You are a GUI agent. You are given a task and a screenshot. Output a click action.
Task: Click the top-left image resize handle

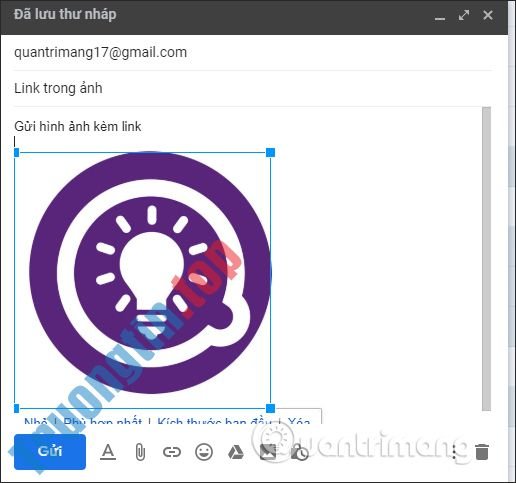(16, 153)
